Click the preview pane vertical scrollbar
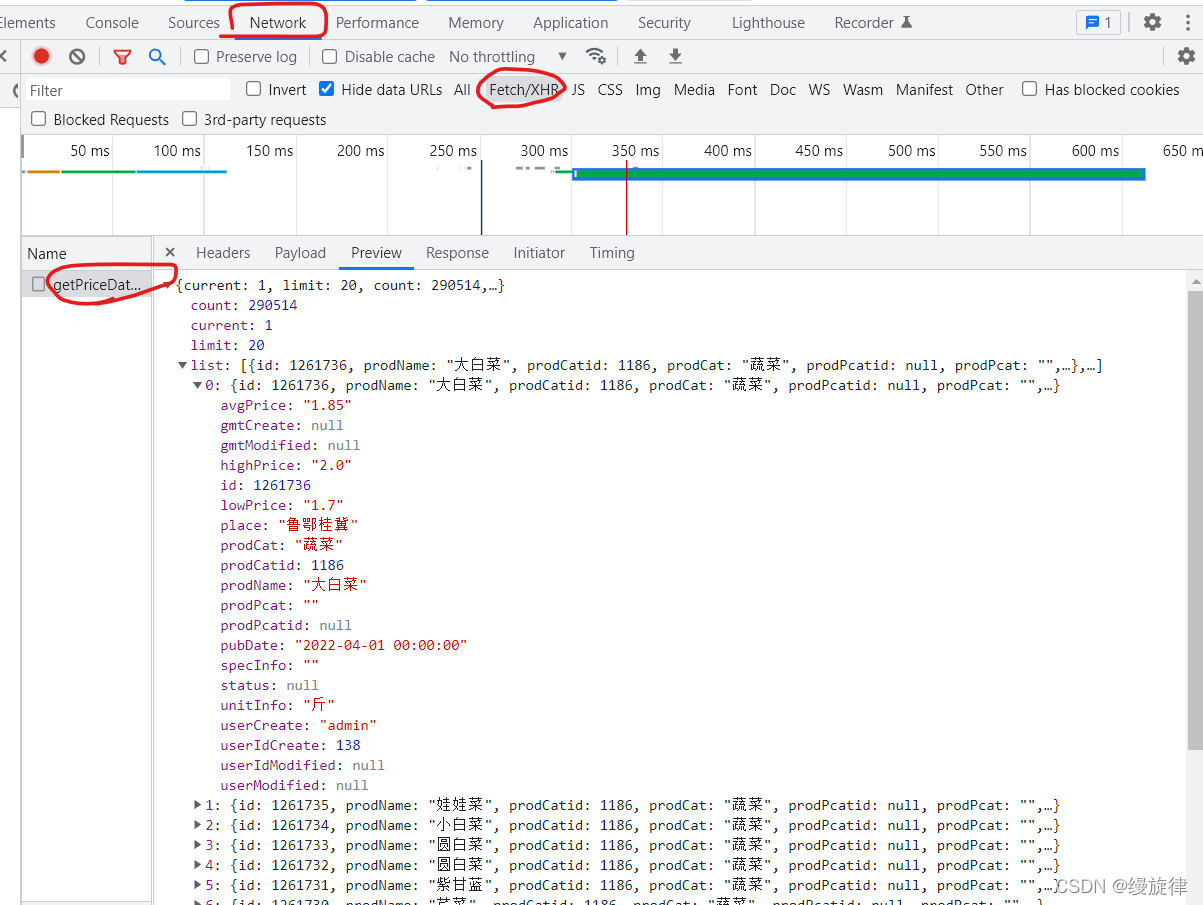Viewport: 1203px width, 905px height. click(1195, 520)
